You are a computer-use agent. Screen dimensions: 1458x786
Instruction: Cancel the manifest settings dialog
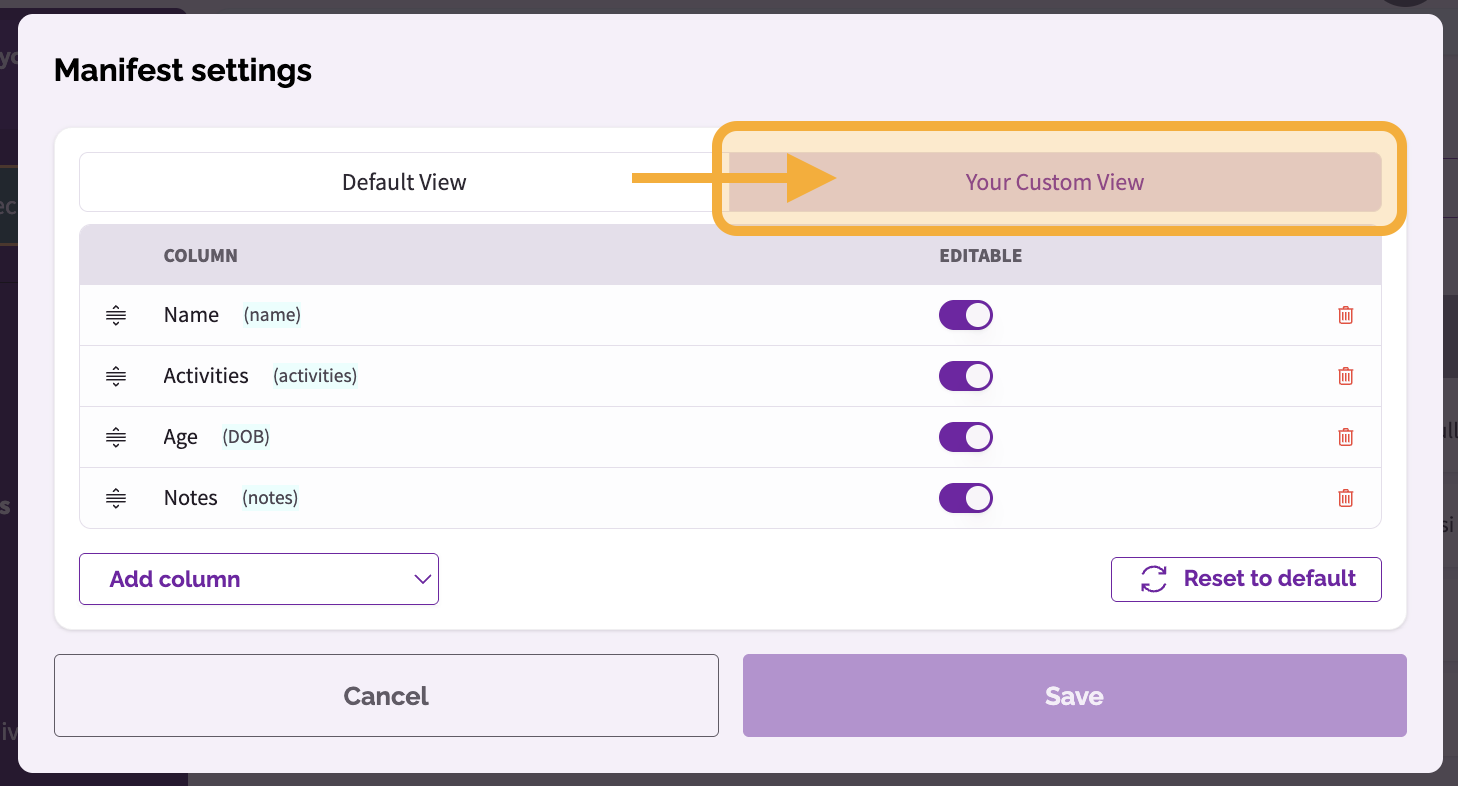coord(386,696)
